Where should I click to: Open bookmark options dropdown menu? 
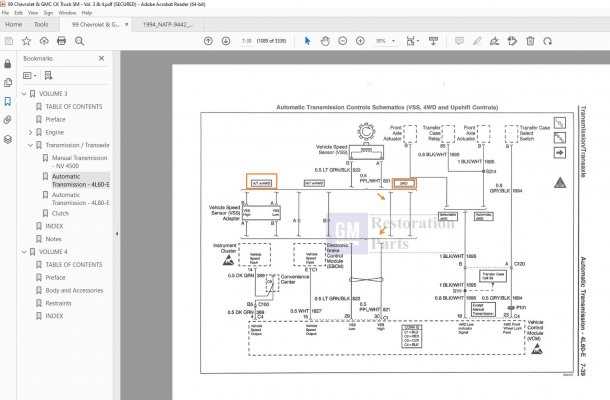(x=30, y=75)
